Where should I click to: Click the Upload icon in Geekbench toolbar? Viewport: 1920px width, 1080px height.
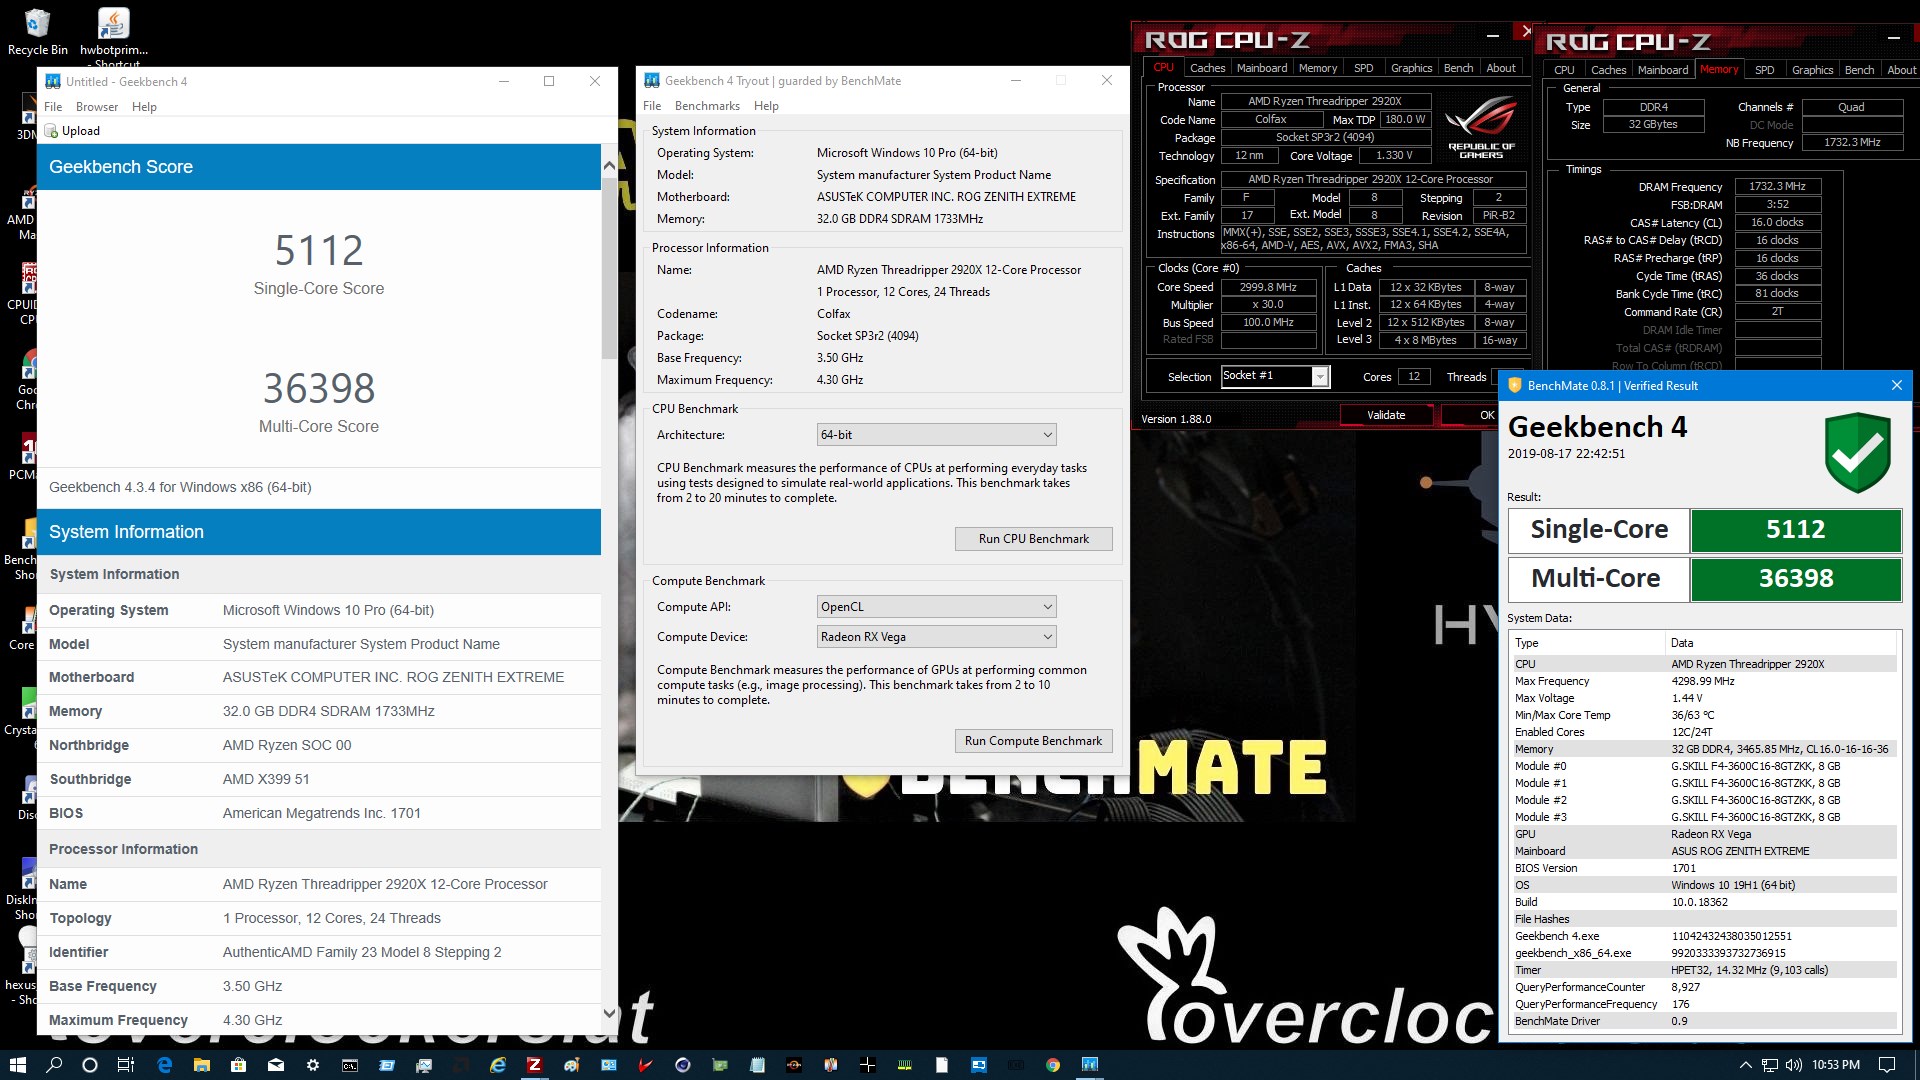[x=52, y=131]
